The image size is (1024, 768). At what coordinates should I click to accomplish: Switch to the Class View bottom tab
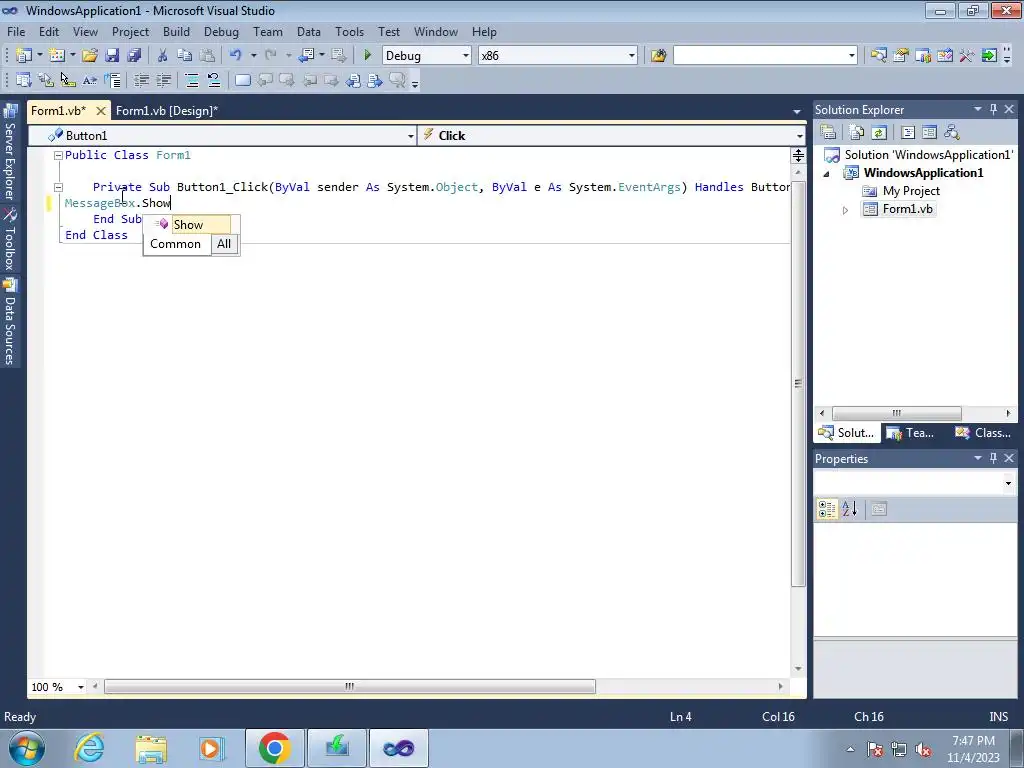tap(983, 432)
